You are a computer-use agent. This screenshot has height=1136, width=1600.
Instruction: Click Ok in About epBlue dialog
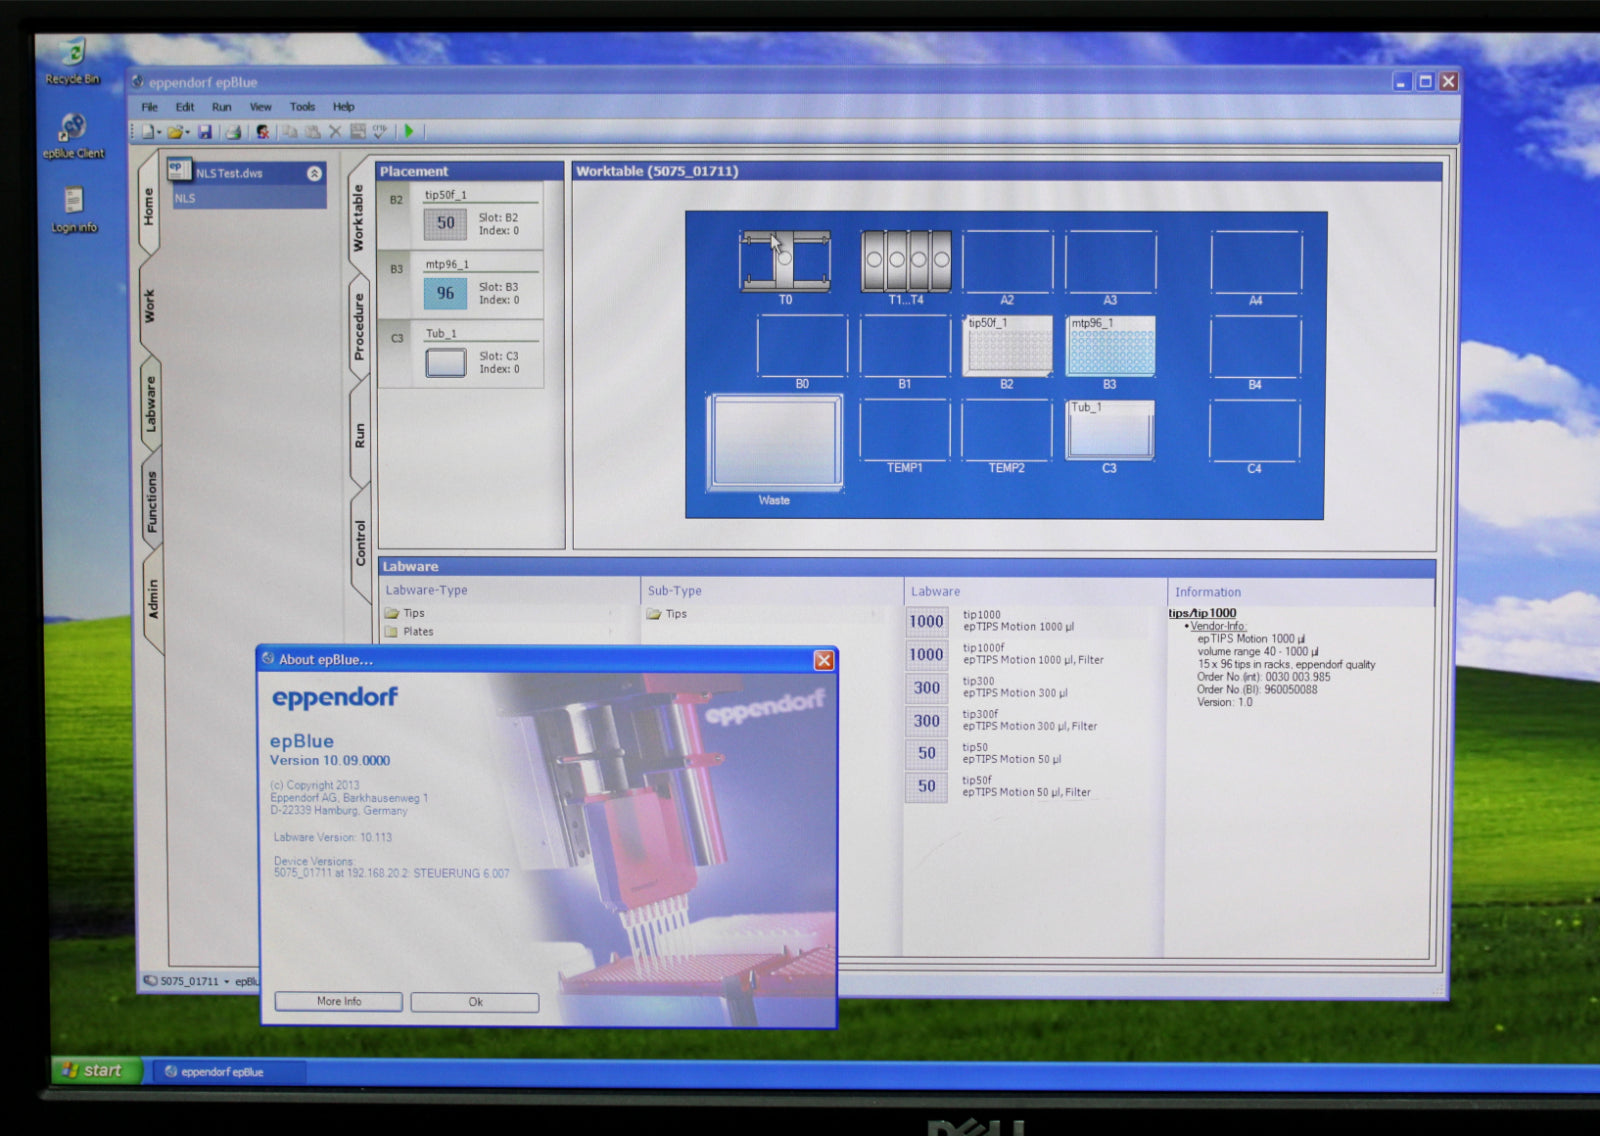pyautogui.click(x=475, y=1002)
